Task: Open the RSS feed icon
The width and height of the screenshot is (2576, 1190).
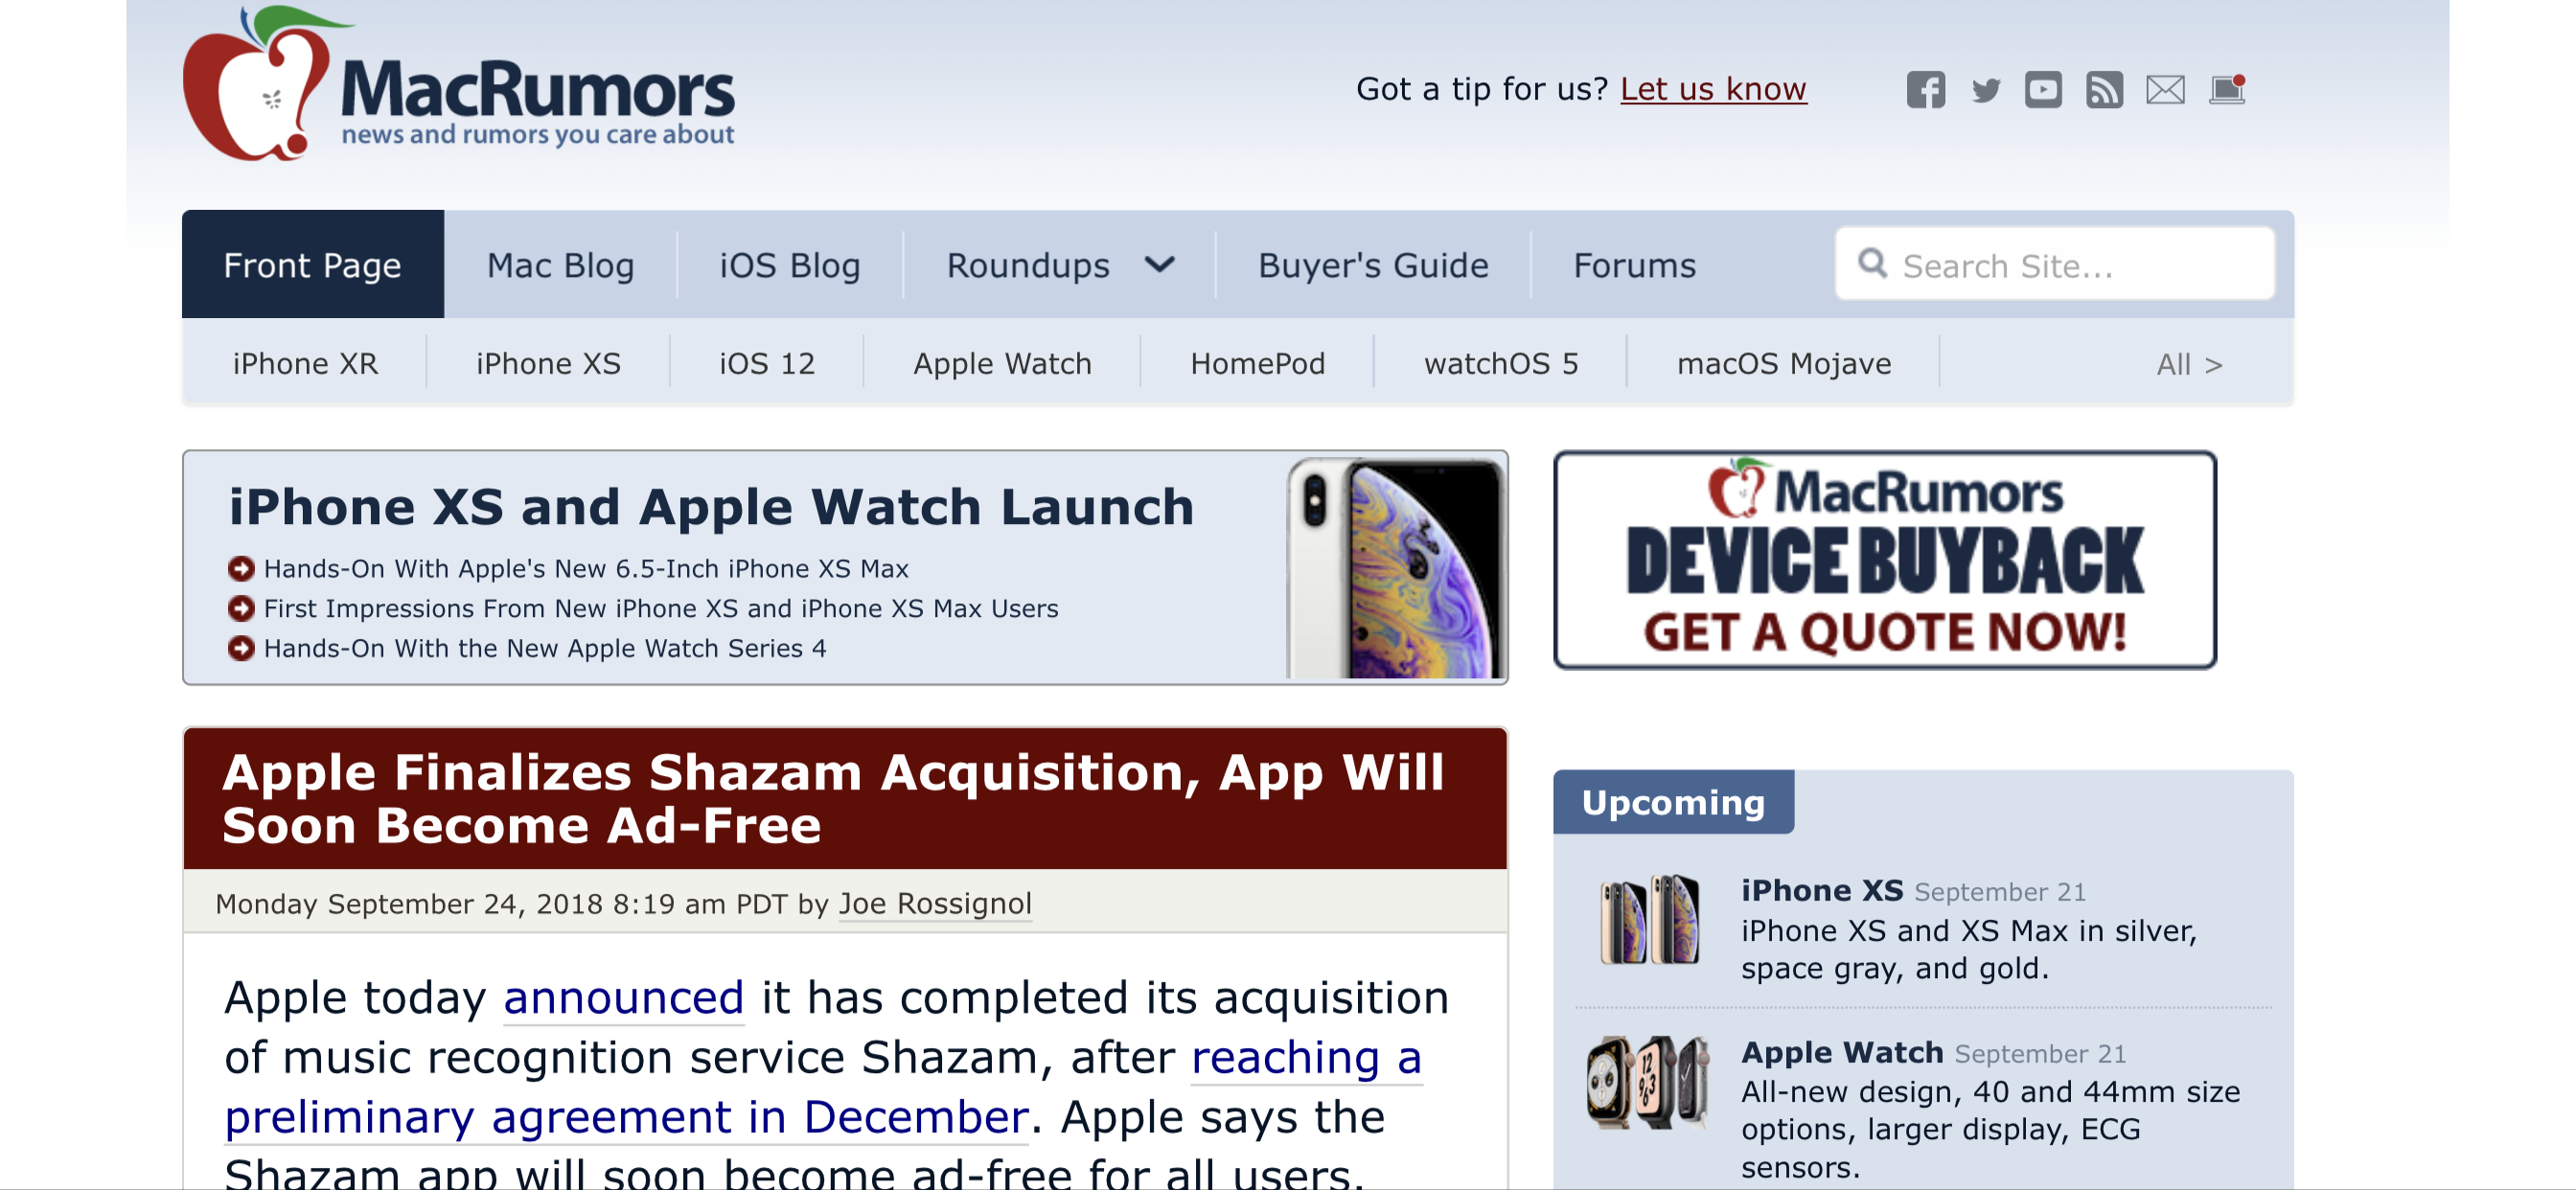Action: coord(2104,90)
